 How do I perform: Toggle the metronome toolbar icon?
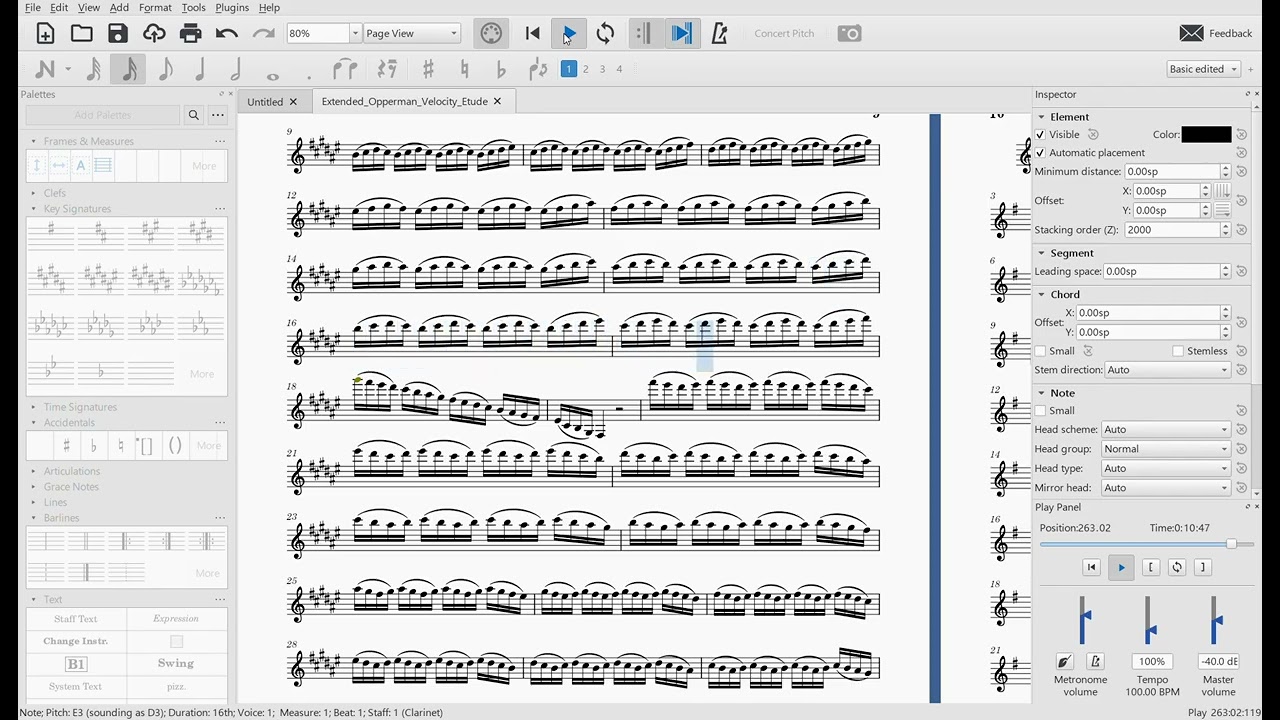[x=719, y=33]
